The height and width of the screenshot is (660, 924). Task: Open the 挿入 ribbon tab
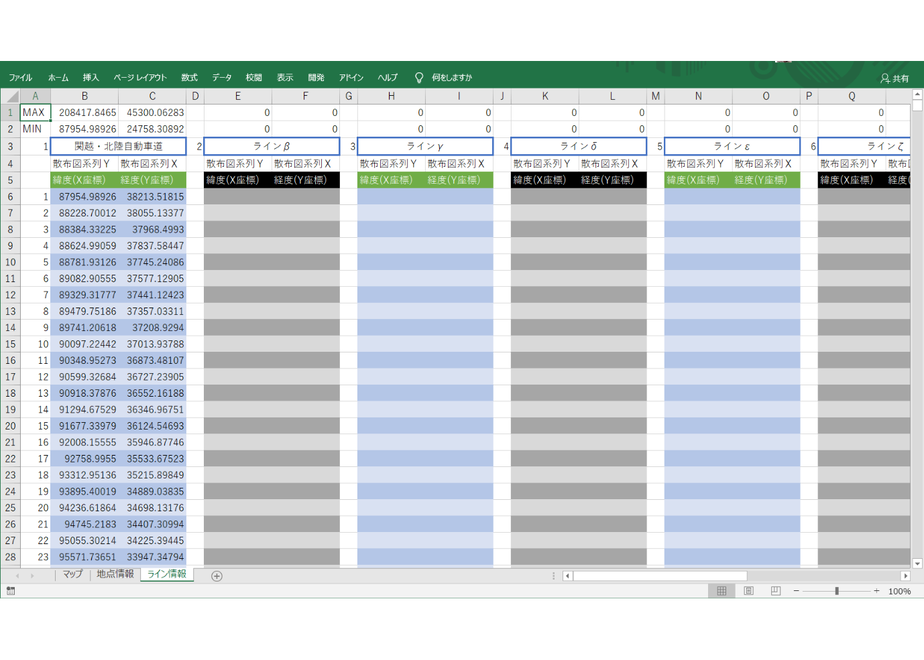point(91,77)
